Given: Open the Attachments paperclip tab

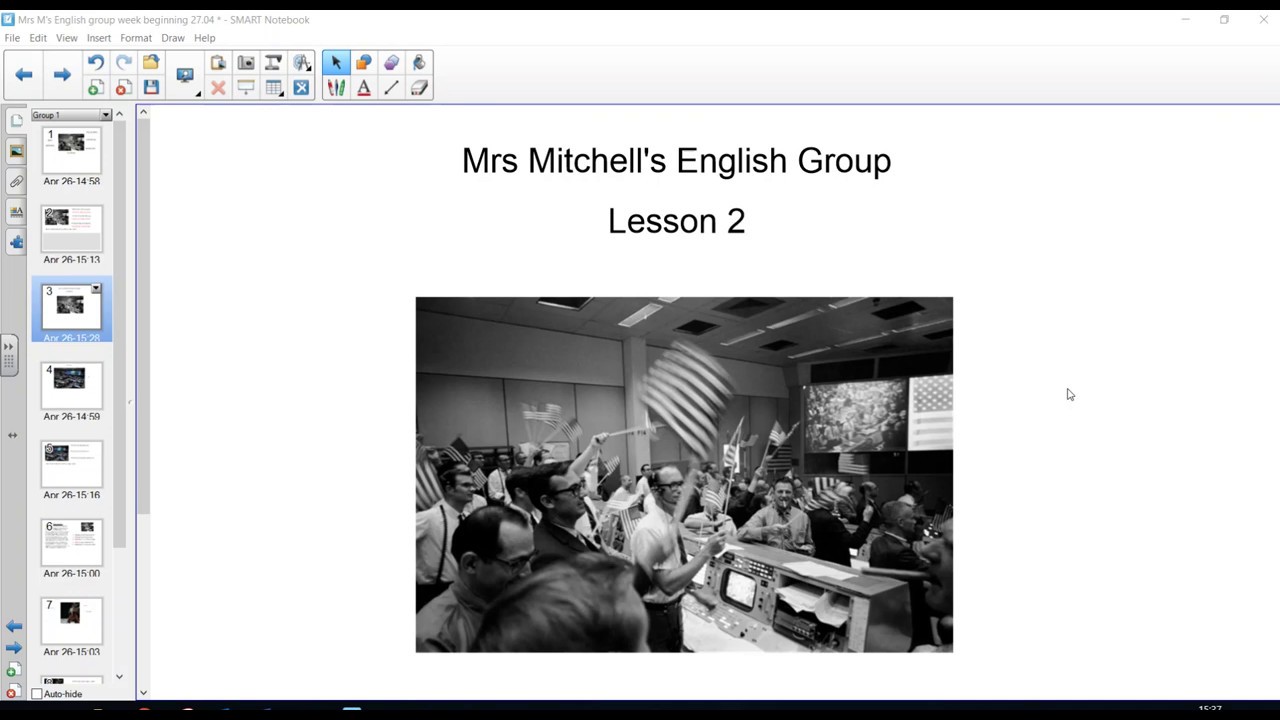Looking at the screenshot, I should (16, 181).
